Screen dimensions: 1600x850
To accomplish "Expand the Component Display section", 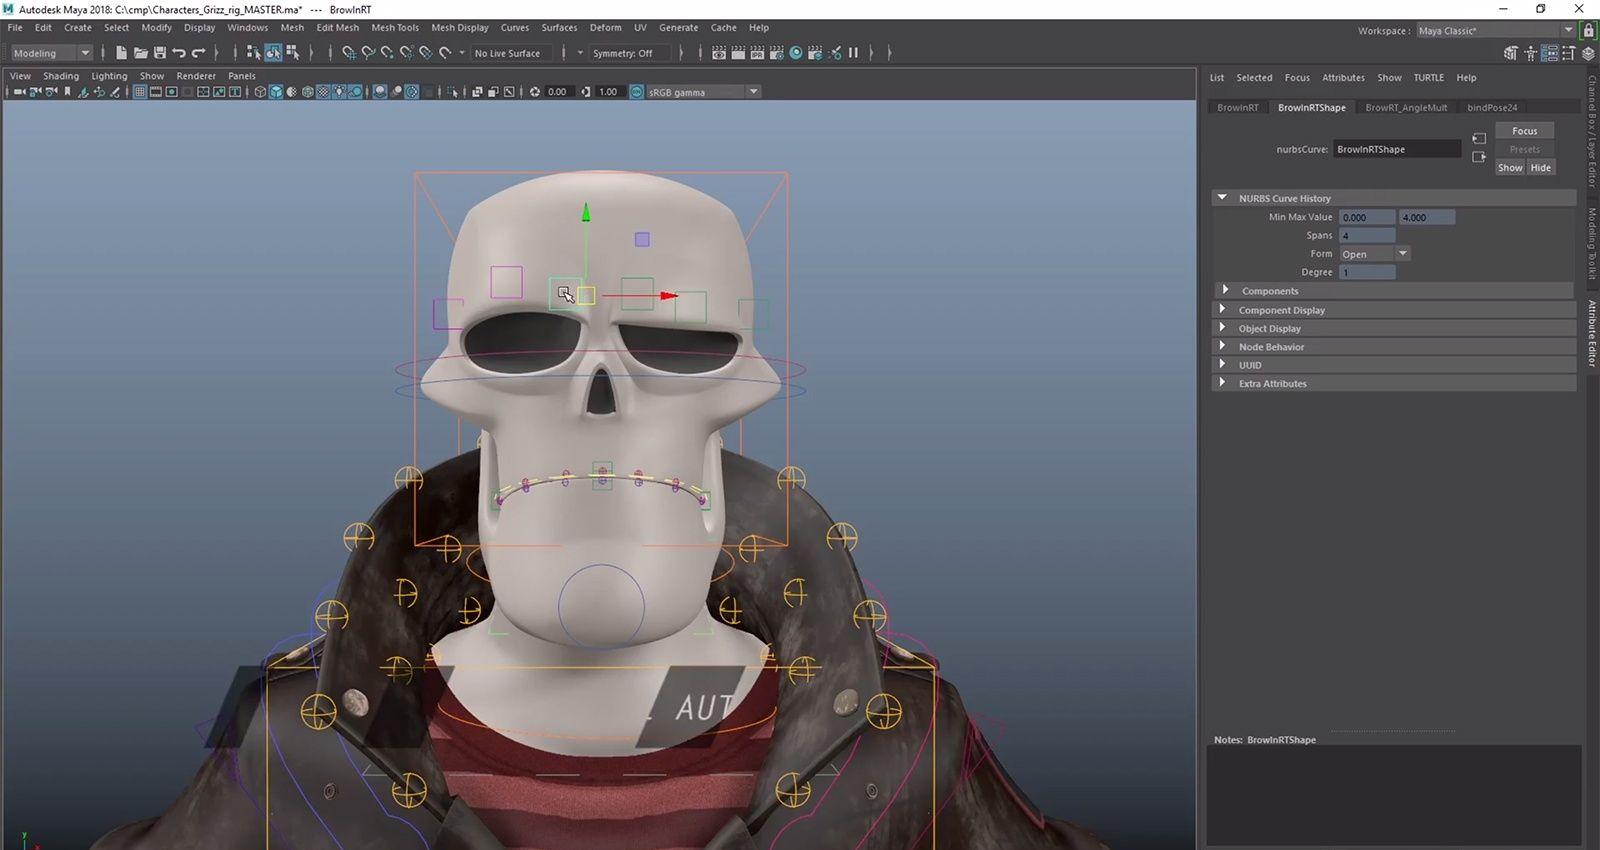I will click(1222, 309).
